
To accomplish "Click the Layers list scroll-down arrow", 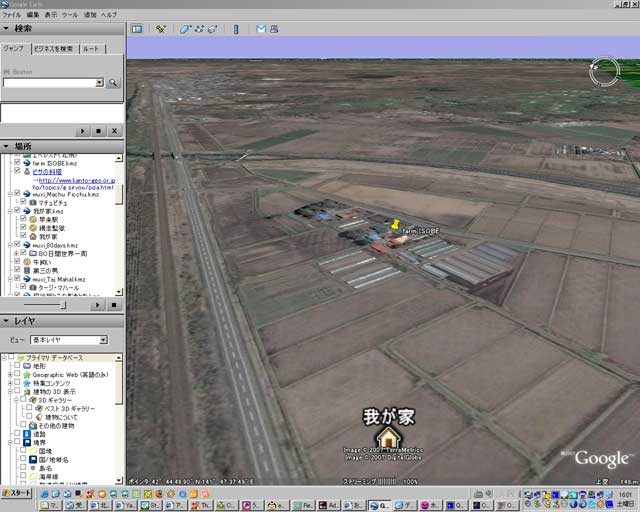I will point(119,481).
